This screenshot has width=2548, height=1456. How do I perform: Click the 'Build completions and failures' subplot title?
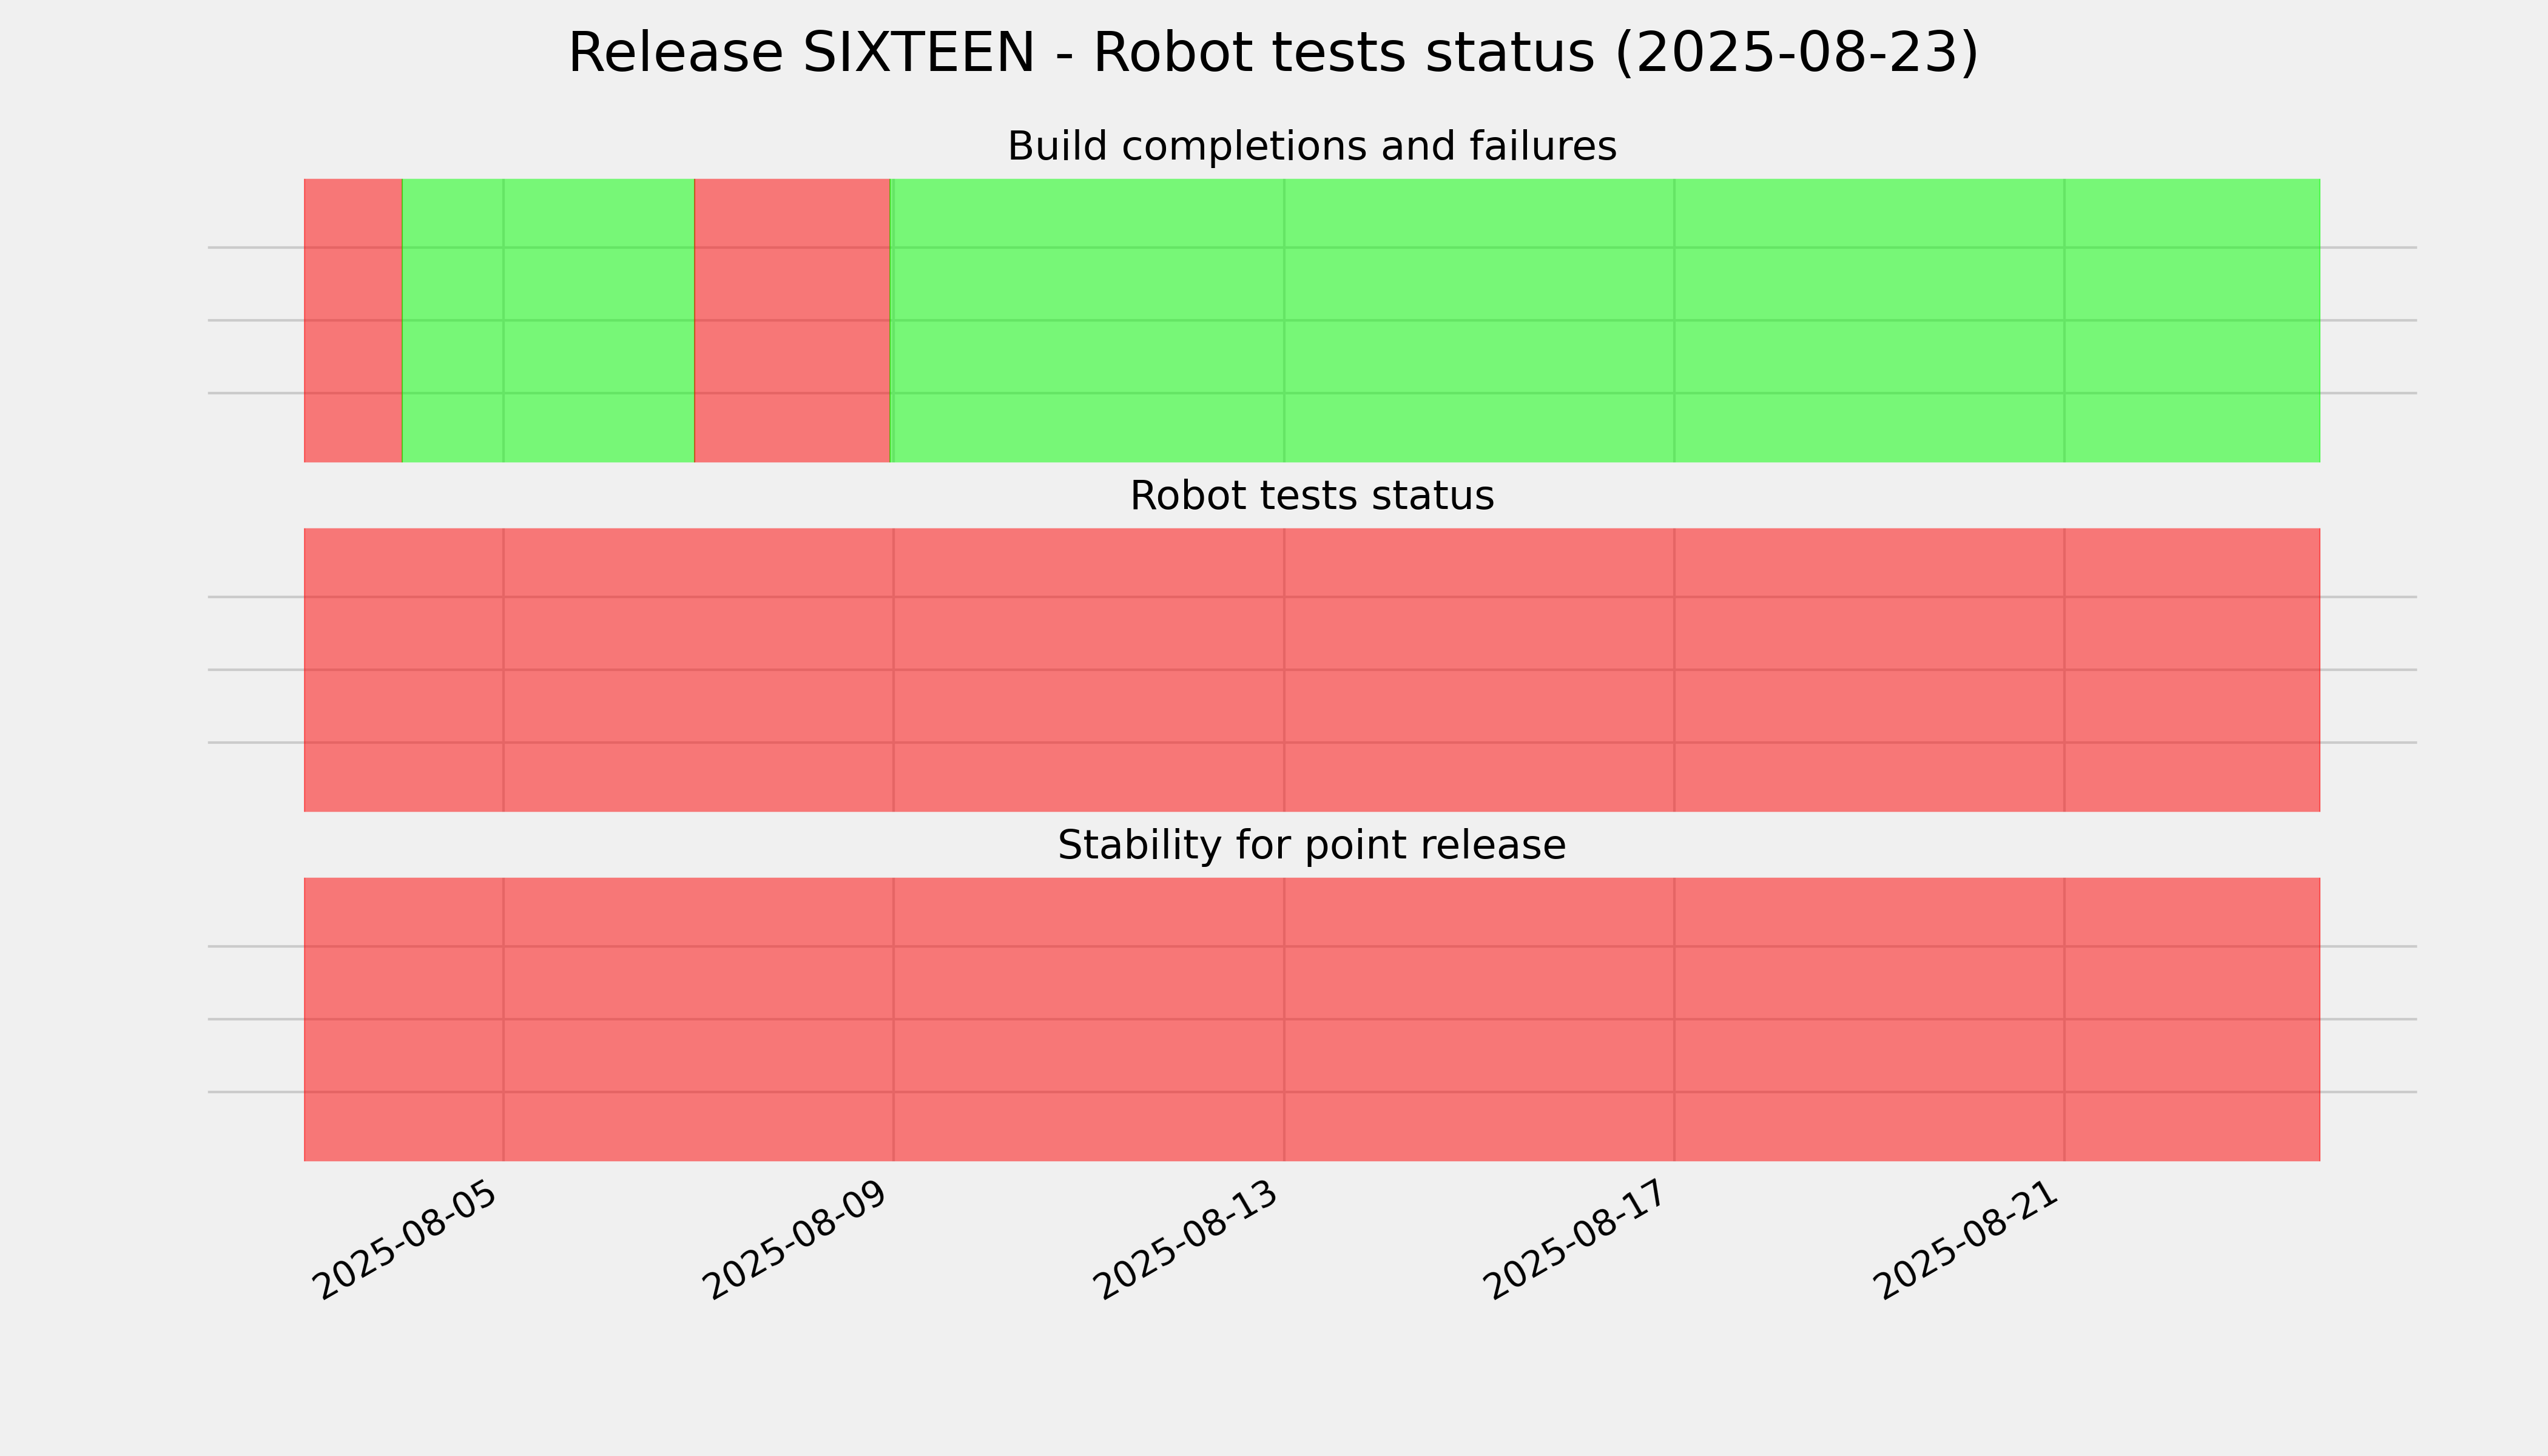point(1311,146)
